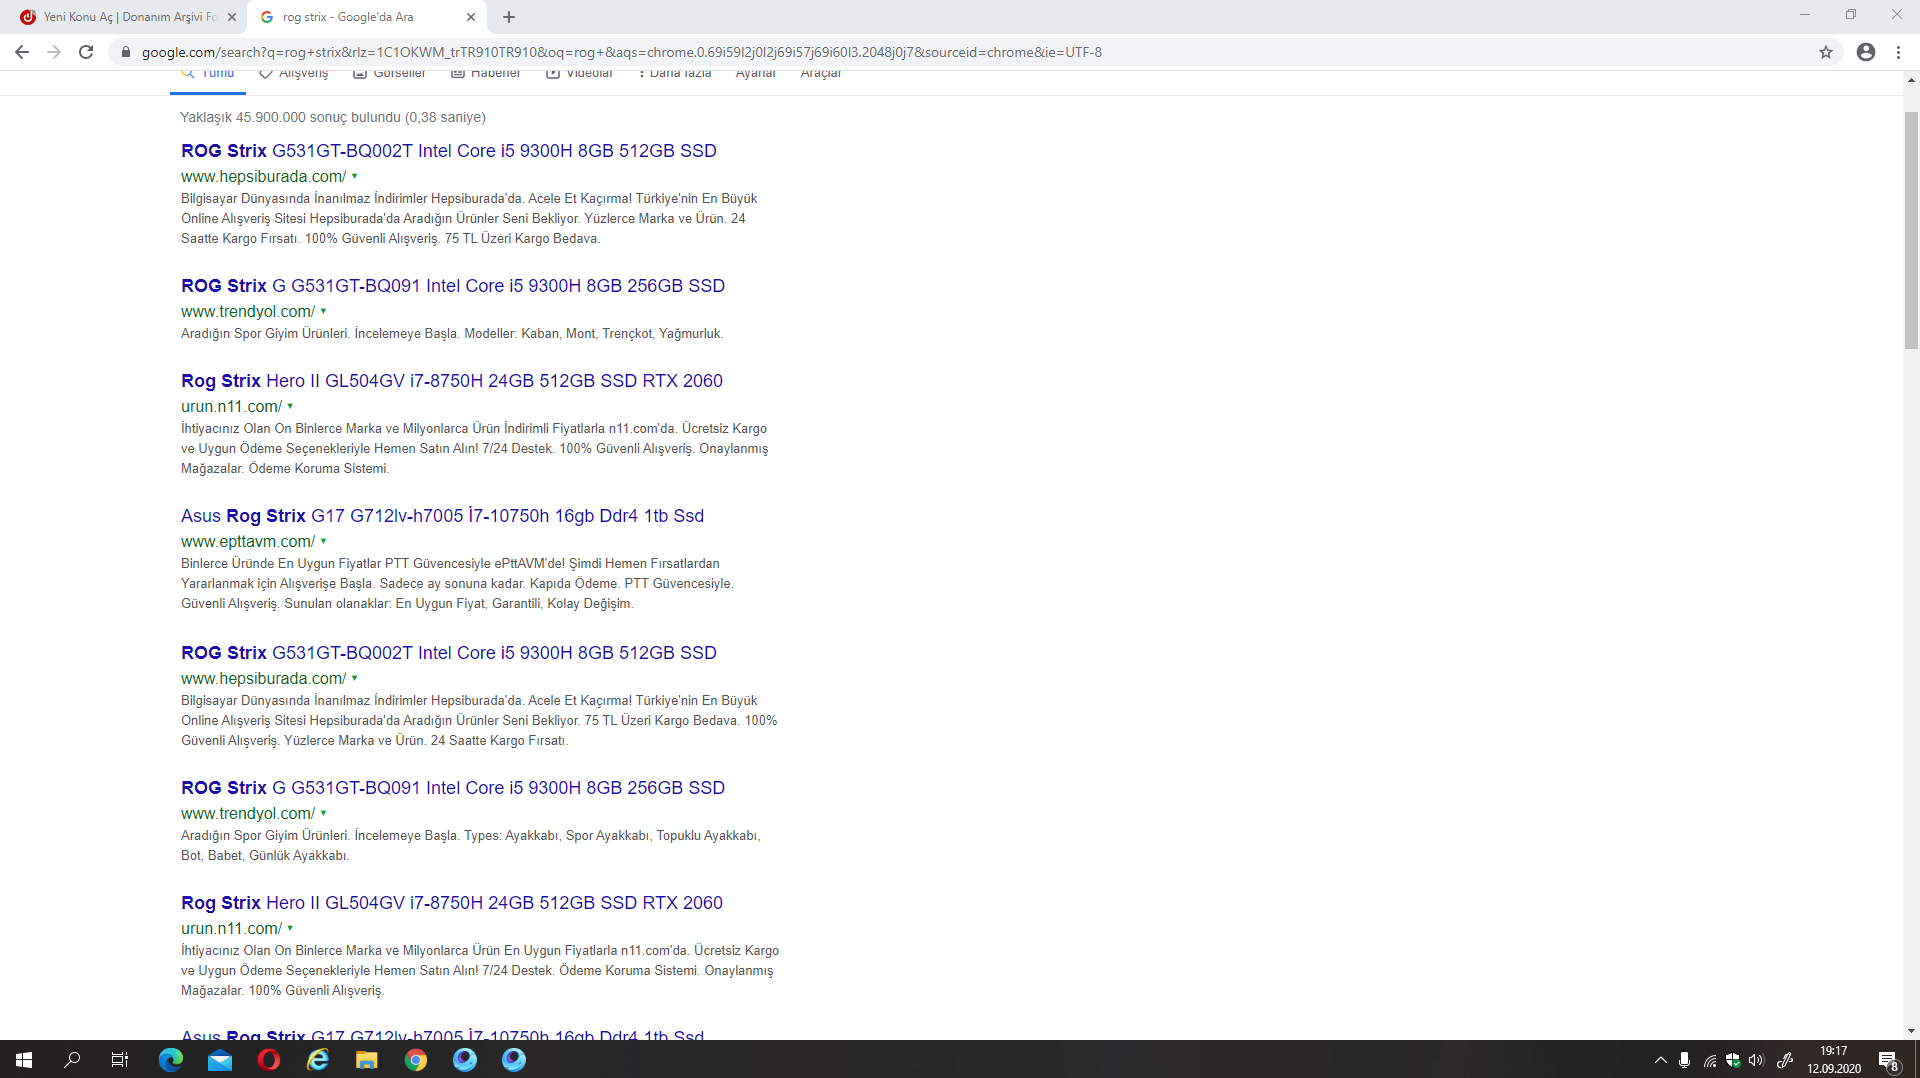Open G531GT-BQ091 result above 'Types: Ayakkabı' snippet
This screenshot has height=1078, width=1920.
click(453, 788)
